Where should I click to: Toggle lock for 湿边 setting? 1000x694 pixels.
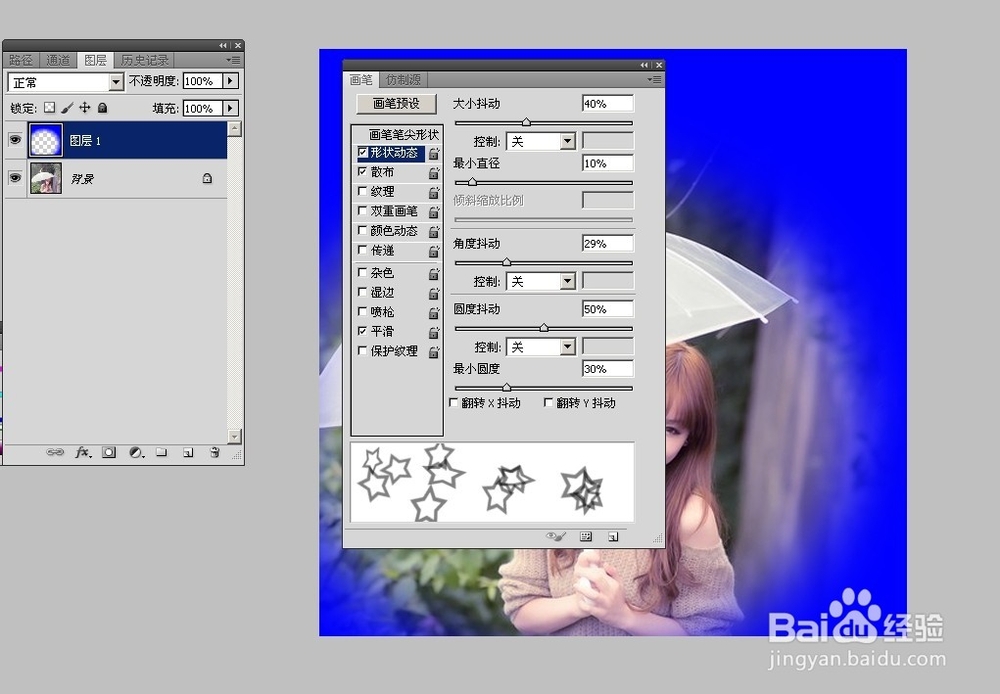click(434, 293)
